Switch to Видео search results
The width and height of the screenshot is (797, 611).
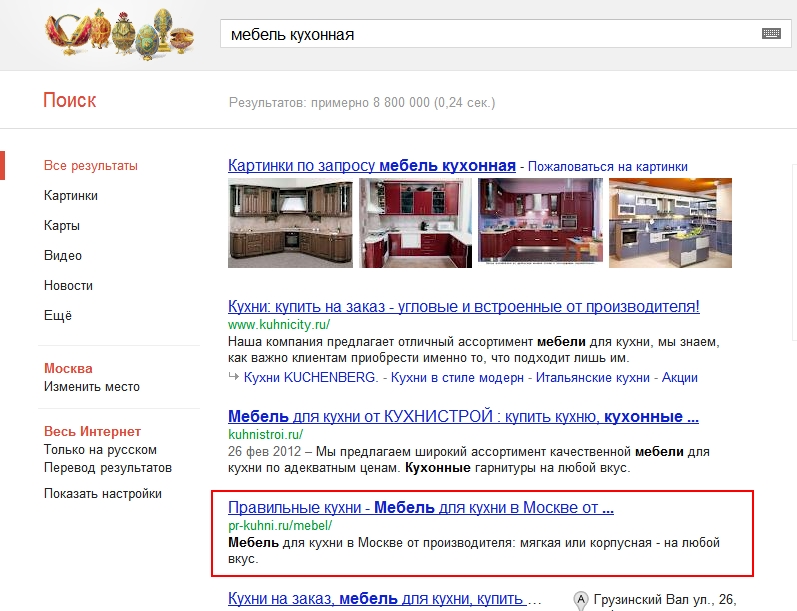(63, 256)
